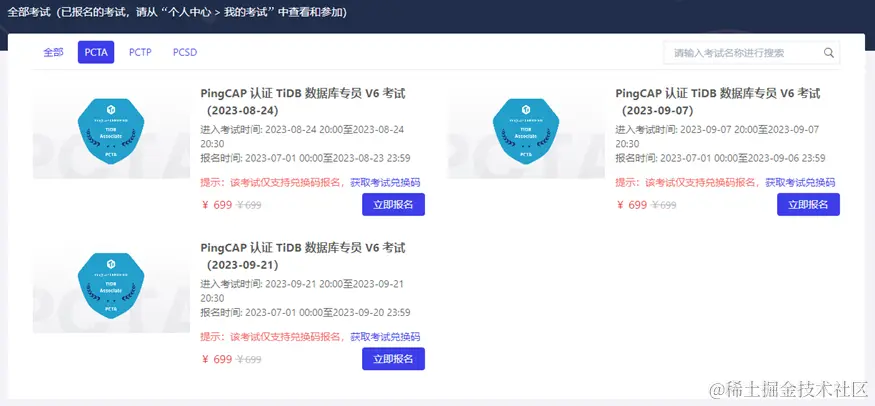Open exam title ending (2023-09-07)
Image resolution: width=875 pixels, height=406 pixels.
[x=718, y=102]
